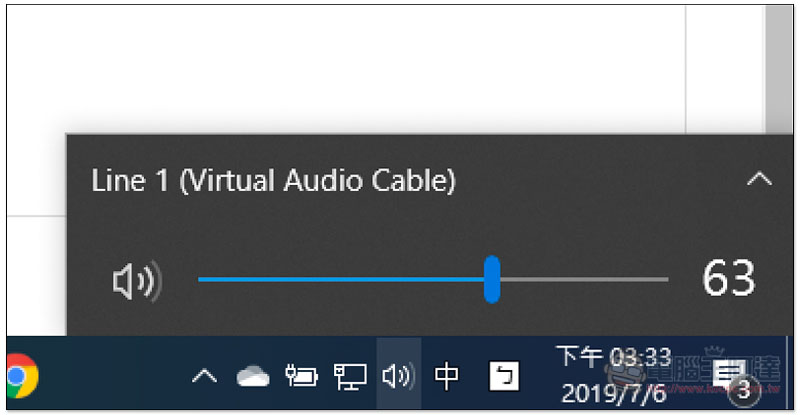
Task: Click the gray unfilled part of volume slider
Action: point(585,279)
